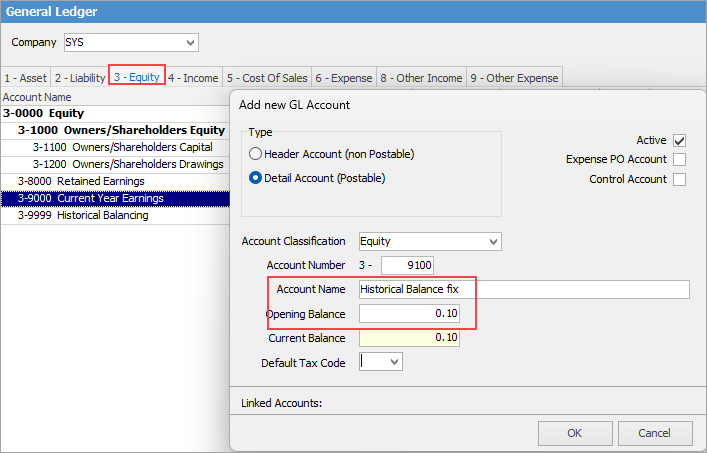Viewport: 707px width, 453px height.
Task: Switch to the 1 - Asset tab
Action: 24,77
